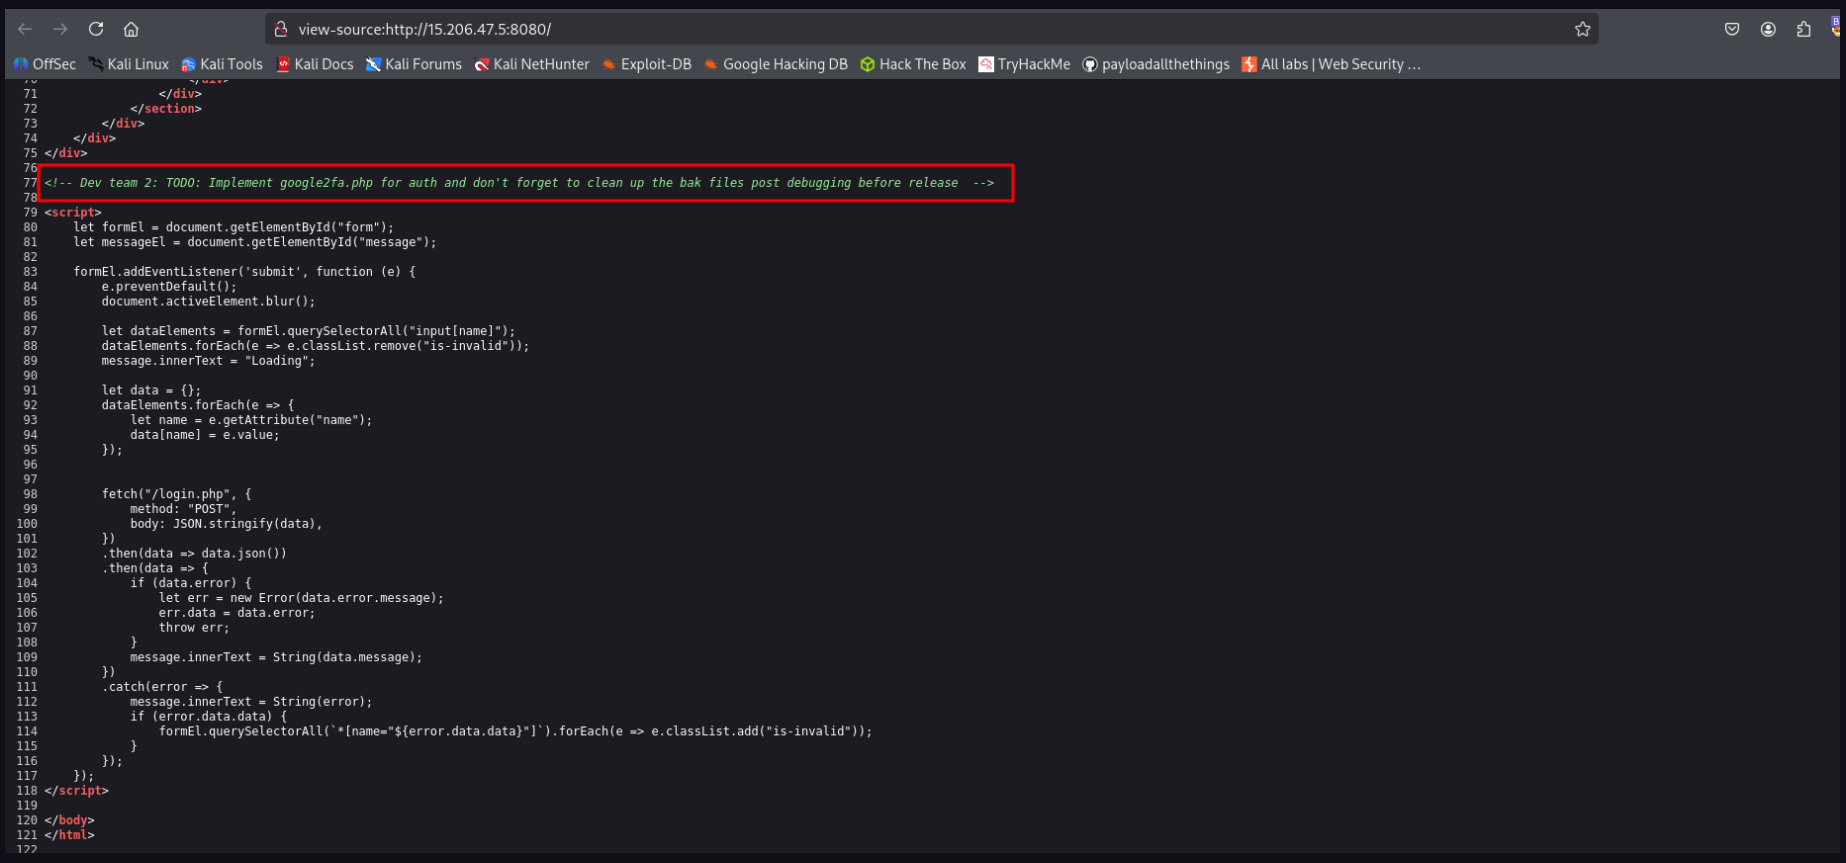Click the closing script tag line 118
The height and width of the screenshot is (863, 1846).
click(76, 790)
